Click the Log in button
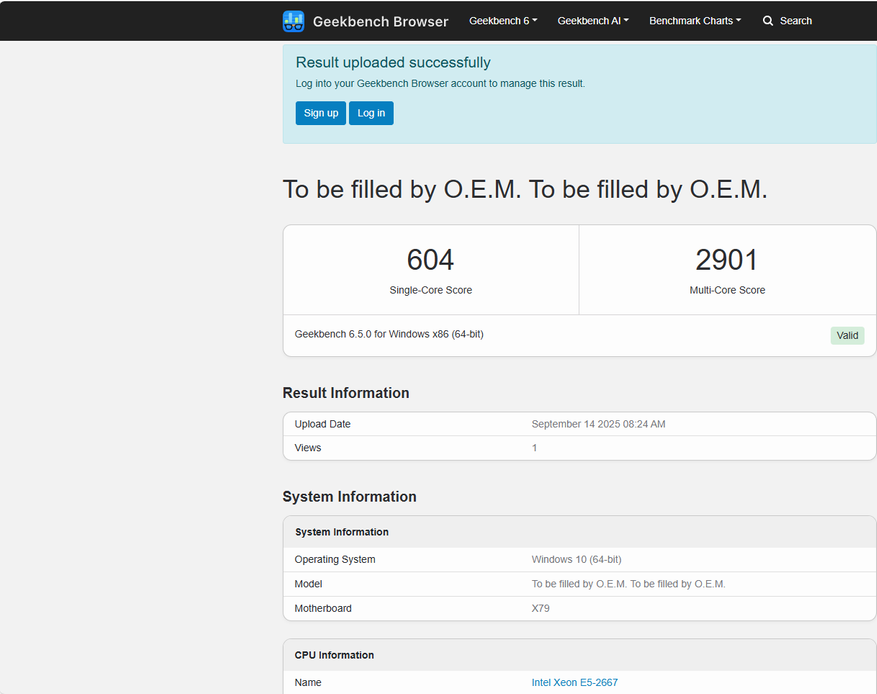Image resolution: width=877 pixels, height=694 pixels. pos(371,113)
